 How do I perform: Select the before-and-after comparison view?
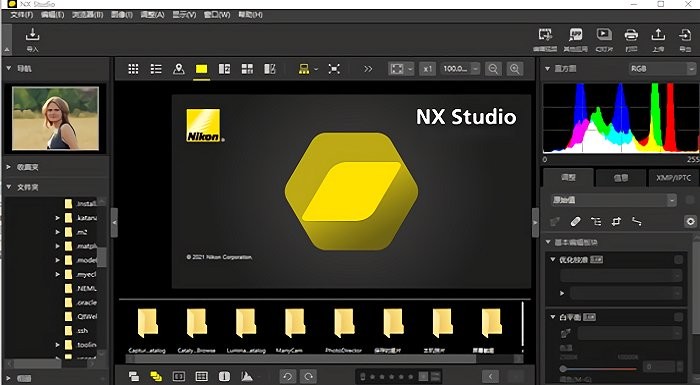pos(270,69)
